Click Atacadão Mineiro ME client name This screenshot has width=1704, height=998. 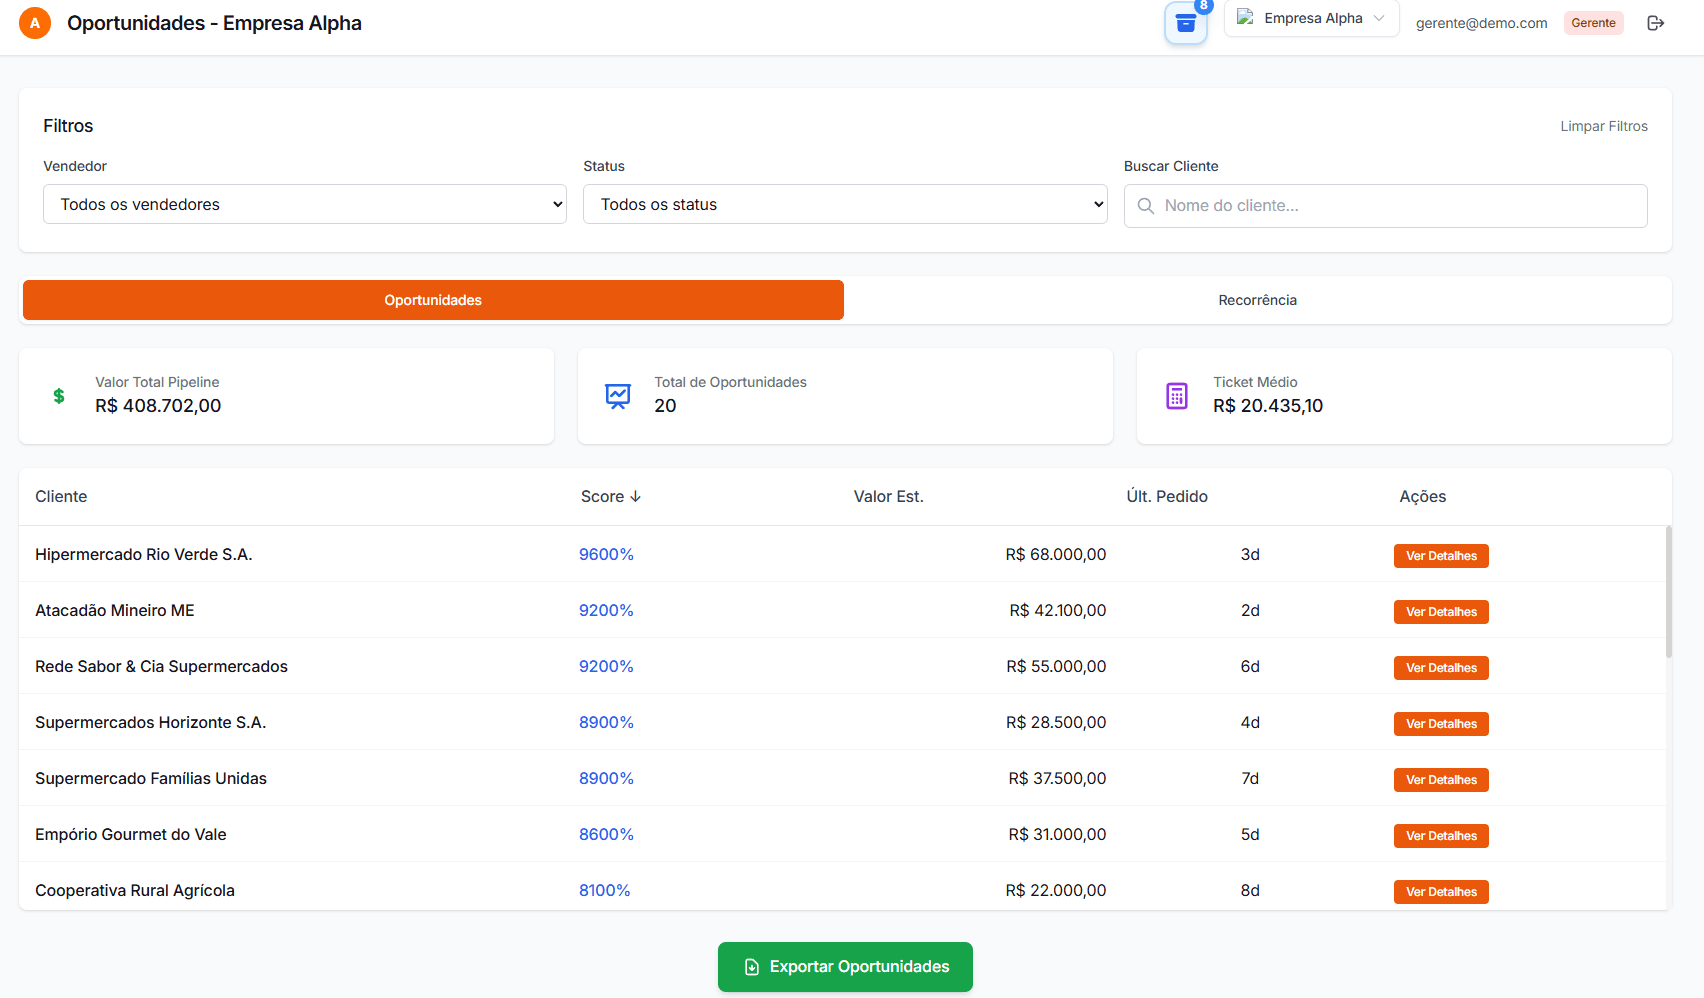click(x=115, y=611)
